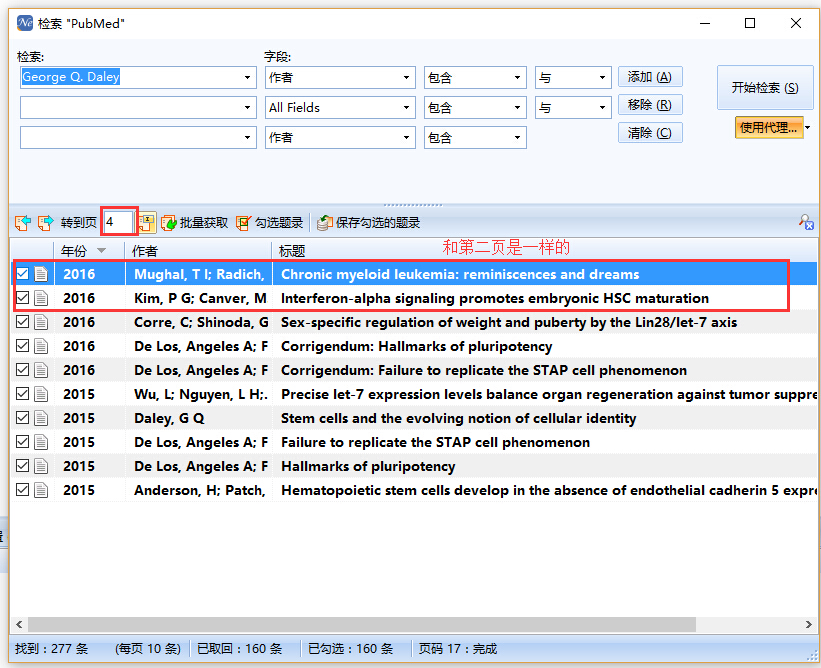Click 开始检索 (S) to start search

click(x=765, y=87)
